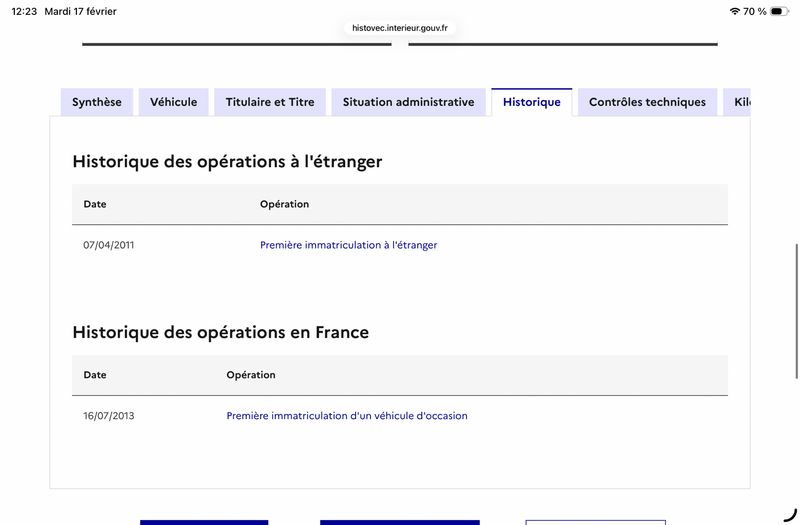Image resolution: width=800 pixels, height=525 pixels.
Task: Click the Première immatriculation à l'étranger link
Action: (x=348, y=245)
